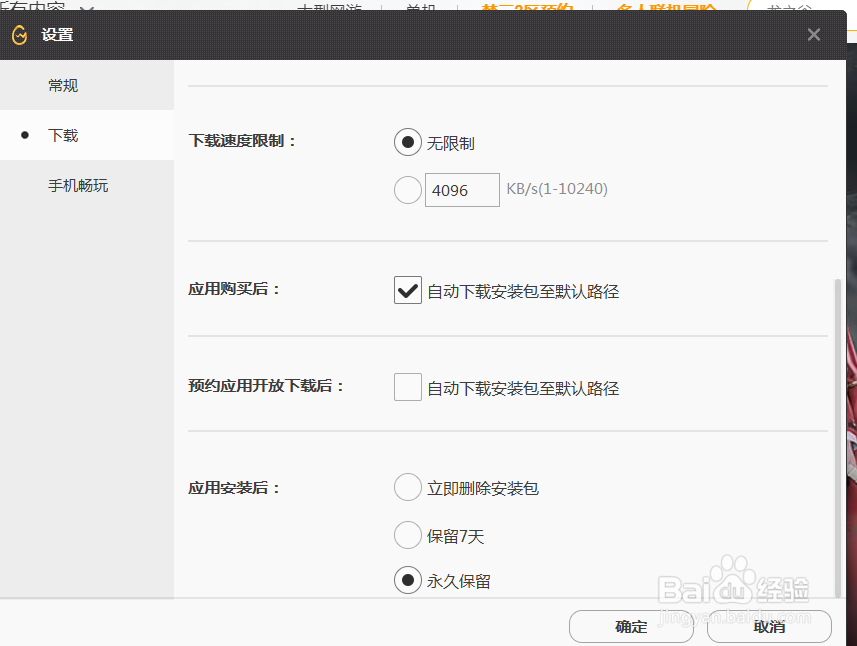Click the WeGame logo in the settings title bar
Image resolution: width=857 pixels, height=646 pixels.
(x=20, y=35)
